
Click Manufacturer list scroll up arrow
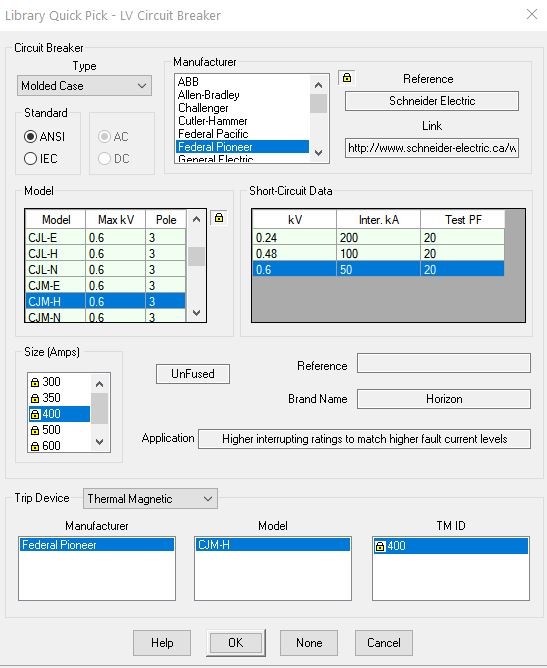[x=318, y=85]
